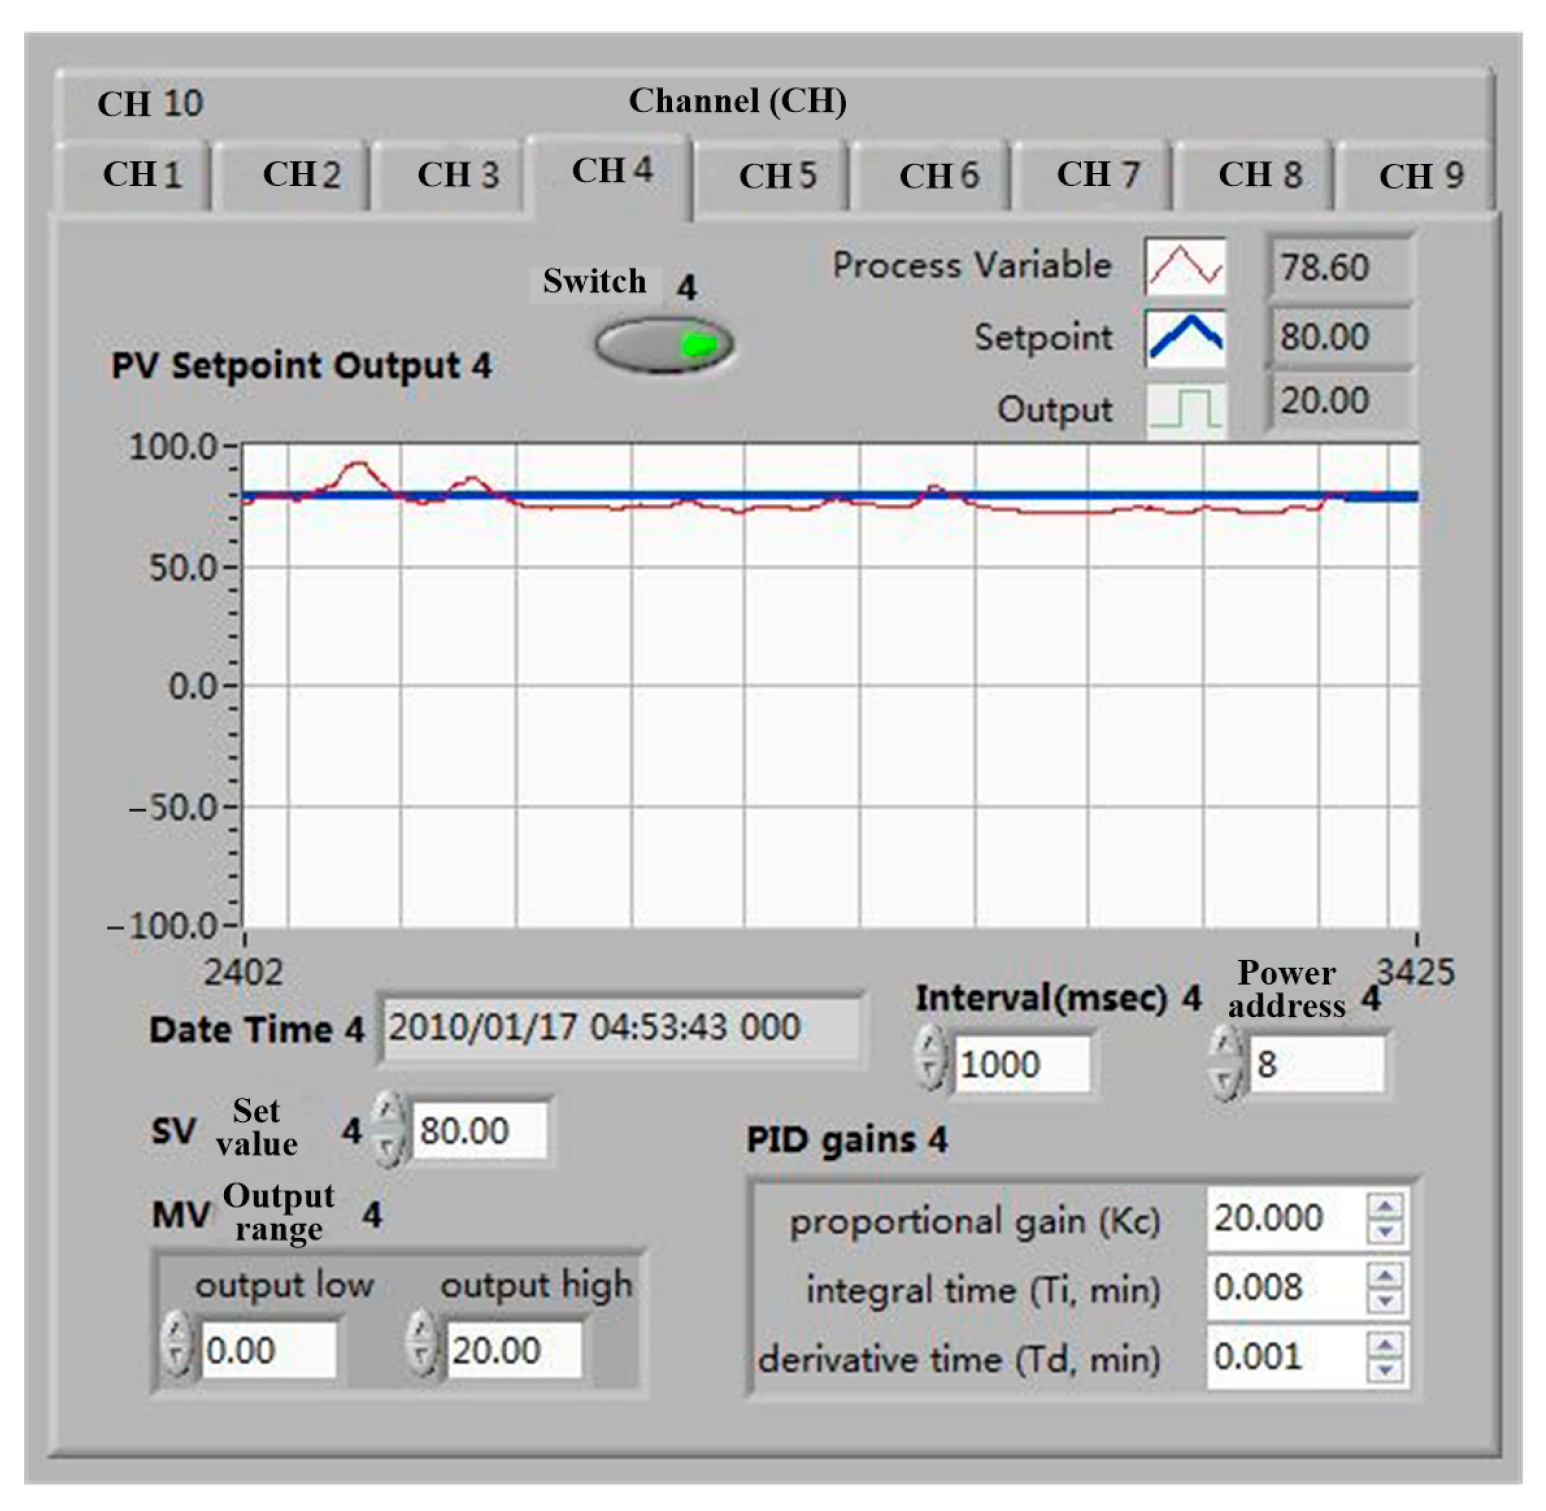Click the derivative time (Td) spinner arrows
The image size is (1546, 1511).
tap(1385, 1357)
